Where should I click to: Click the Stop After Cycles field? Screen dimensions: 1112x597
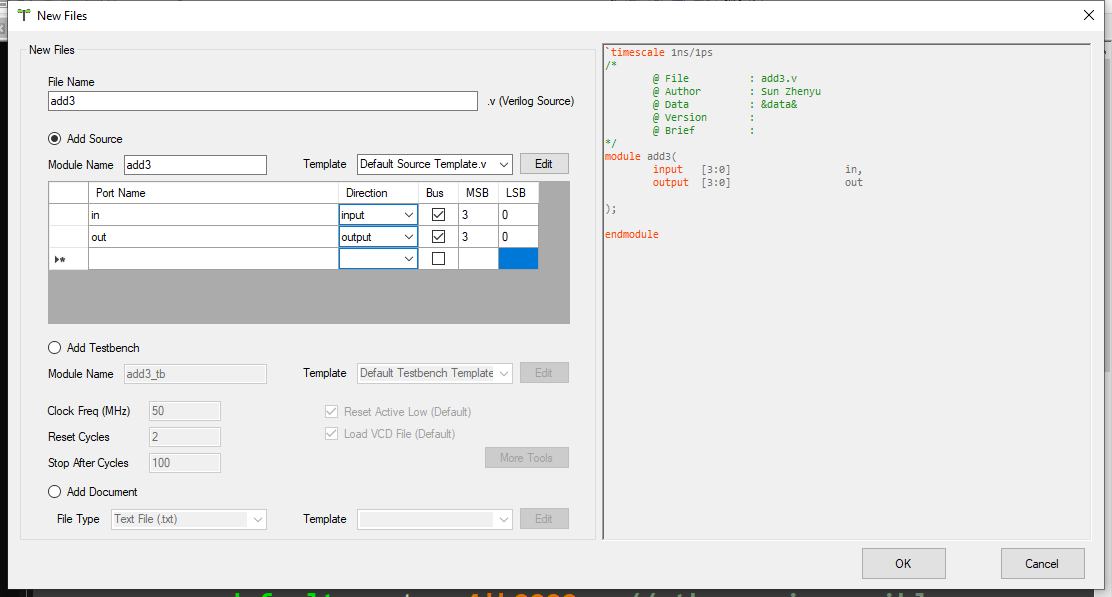point(184,463)
